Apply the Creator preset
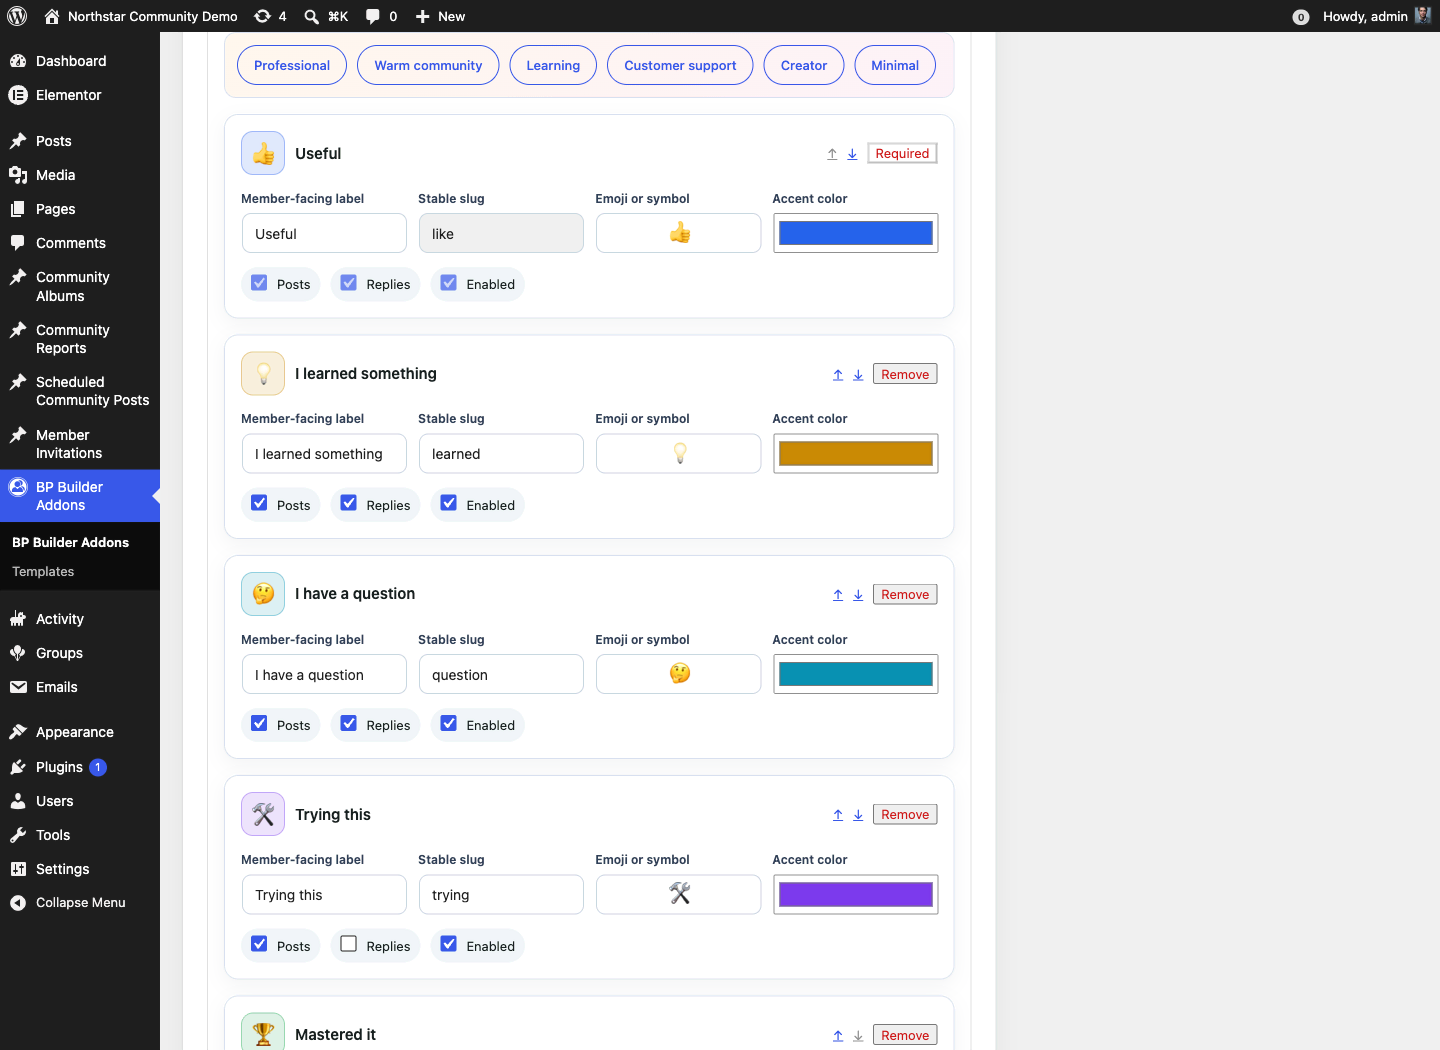 (804, 65)
